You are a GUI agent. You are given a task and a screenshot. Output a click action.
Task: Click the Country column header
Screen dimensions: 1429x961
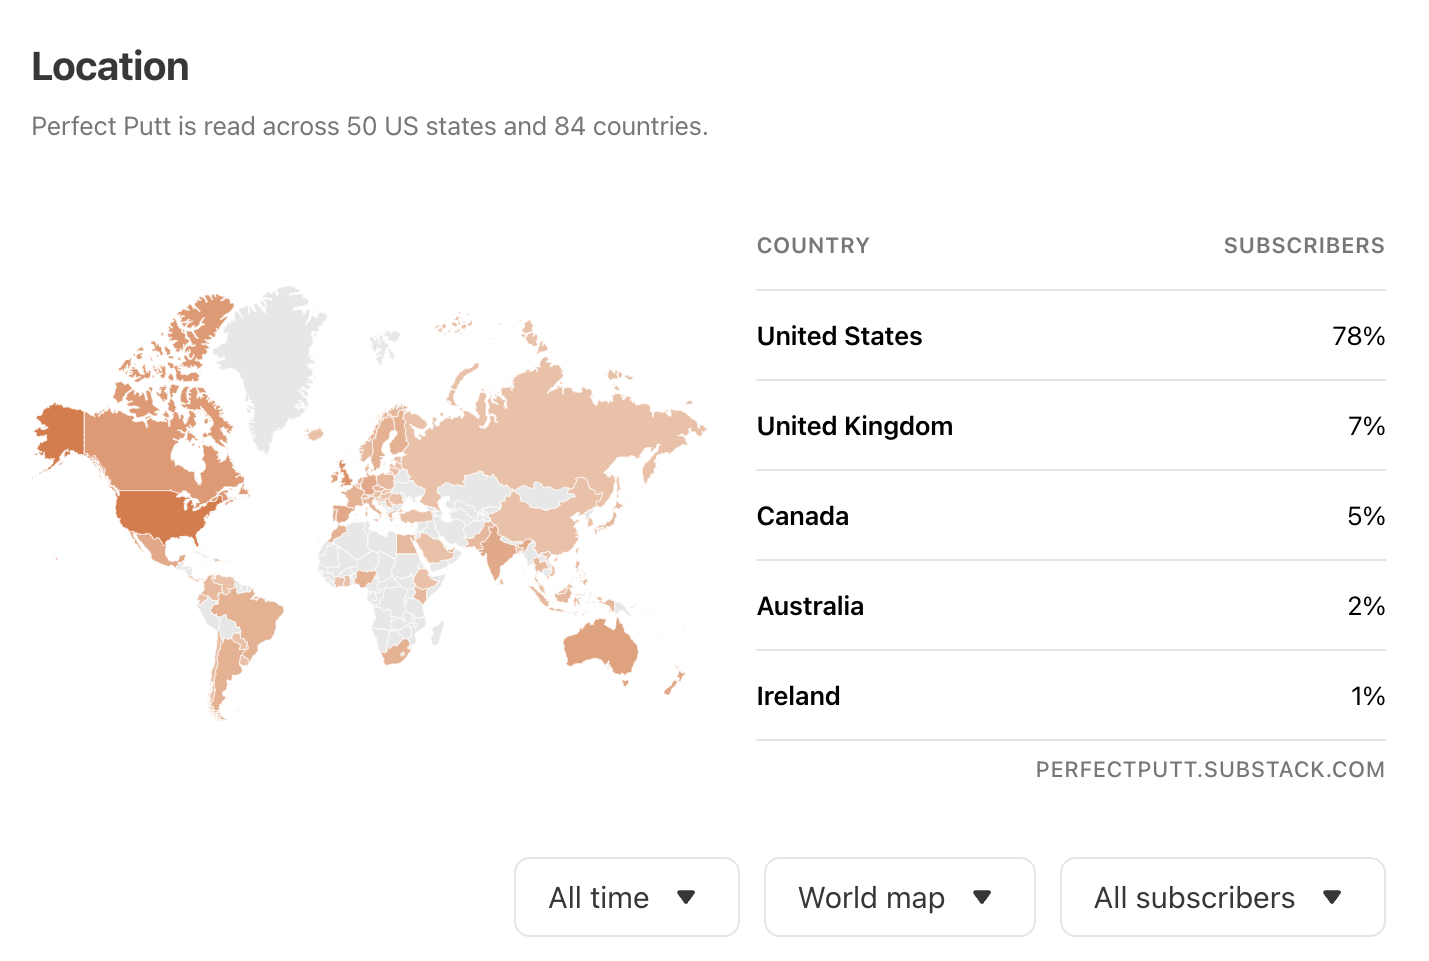[813, 246]
